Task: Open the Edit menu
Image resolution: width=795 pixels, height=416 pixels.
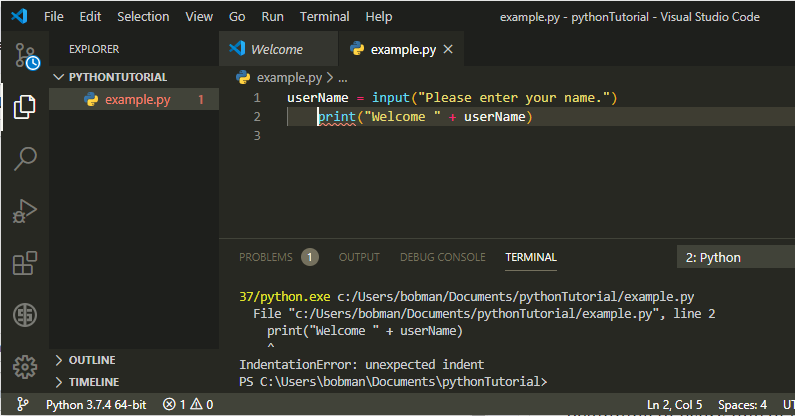Action: 90,17
